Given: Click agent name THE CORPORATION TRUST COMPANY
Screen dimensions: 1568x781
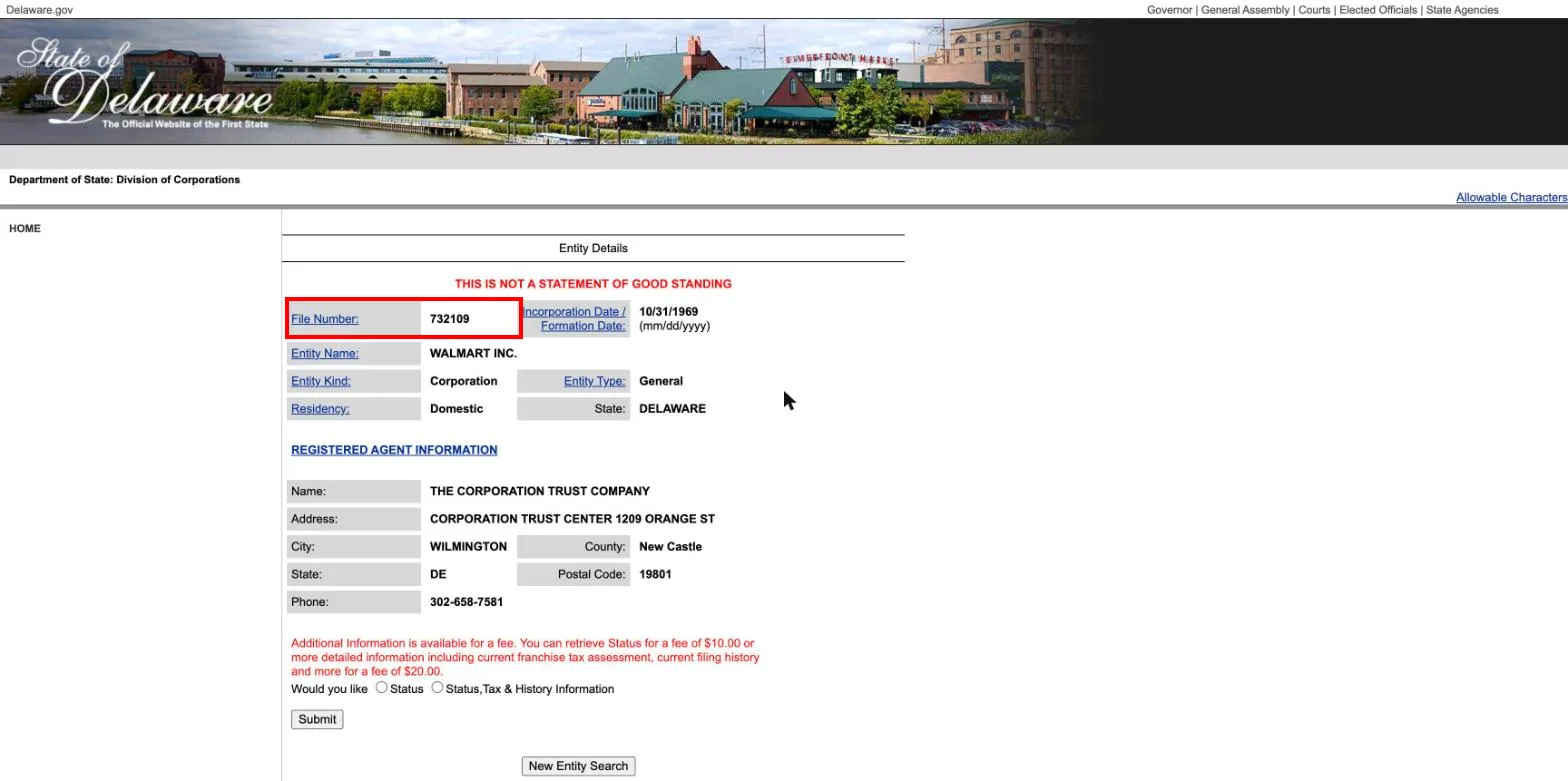Looking at the screenshot, I should click(x=540, y=491).
